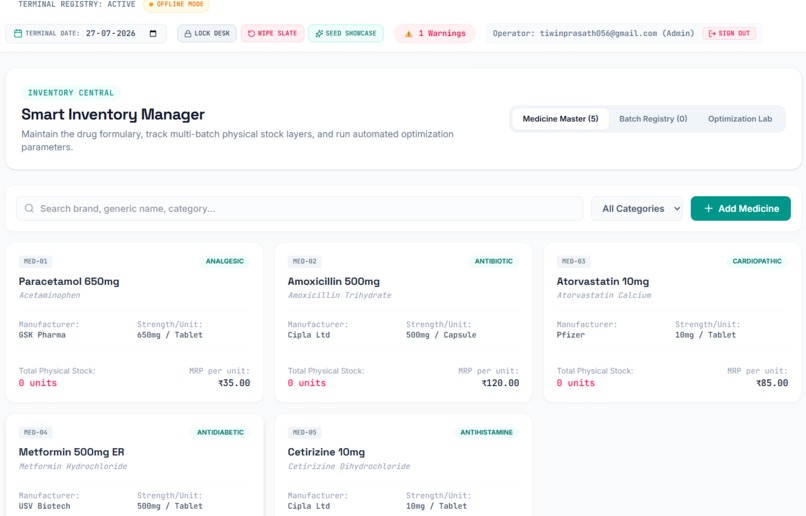
Task: Open the date picker icon in date field
Action: (x=153, y=33)
